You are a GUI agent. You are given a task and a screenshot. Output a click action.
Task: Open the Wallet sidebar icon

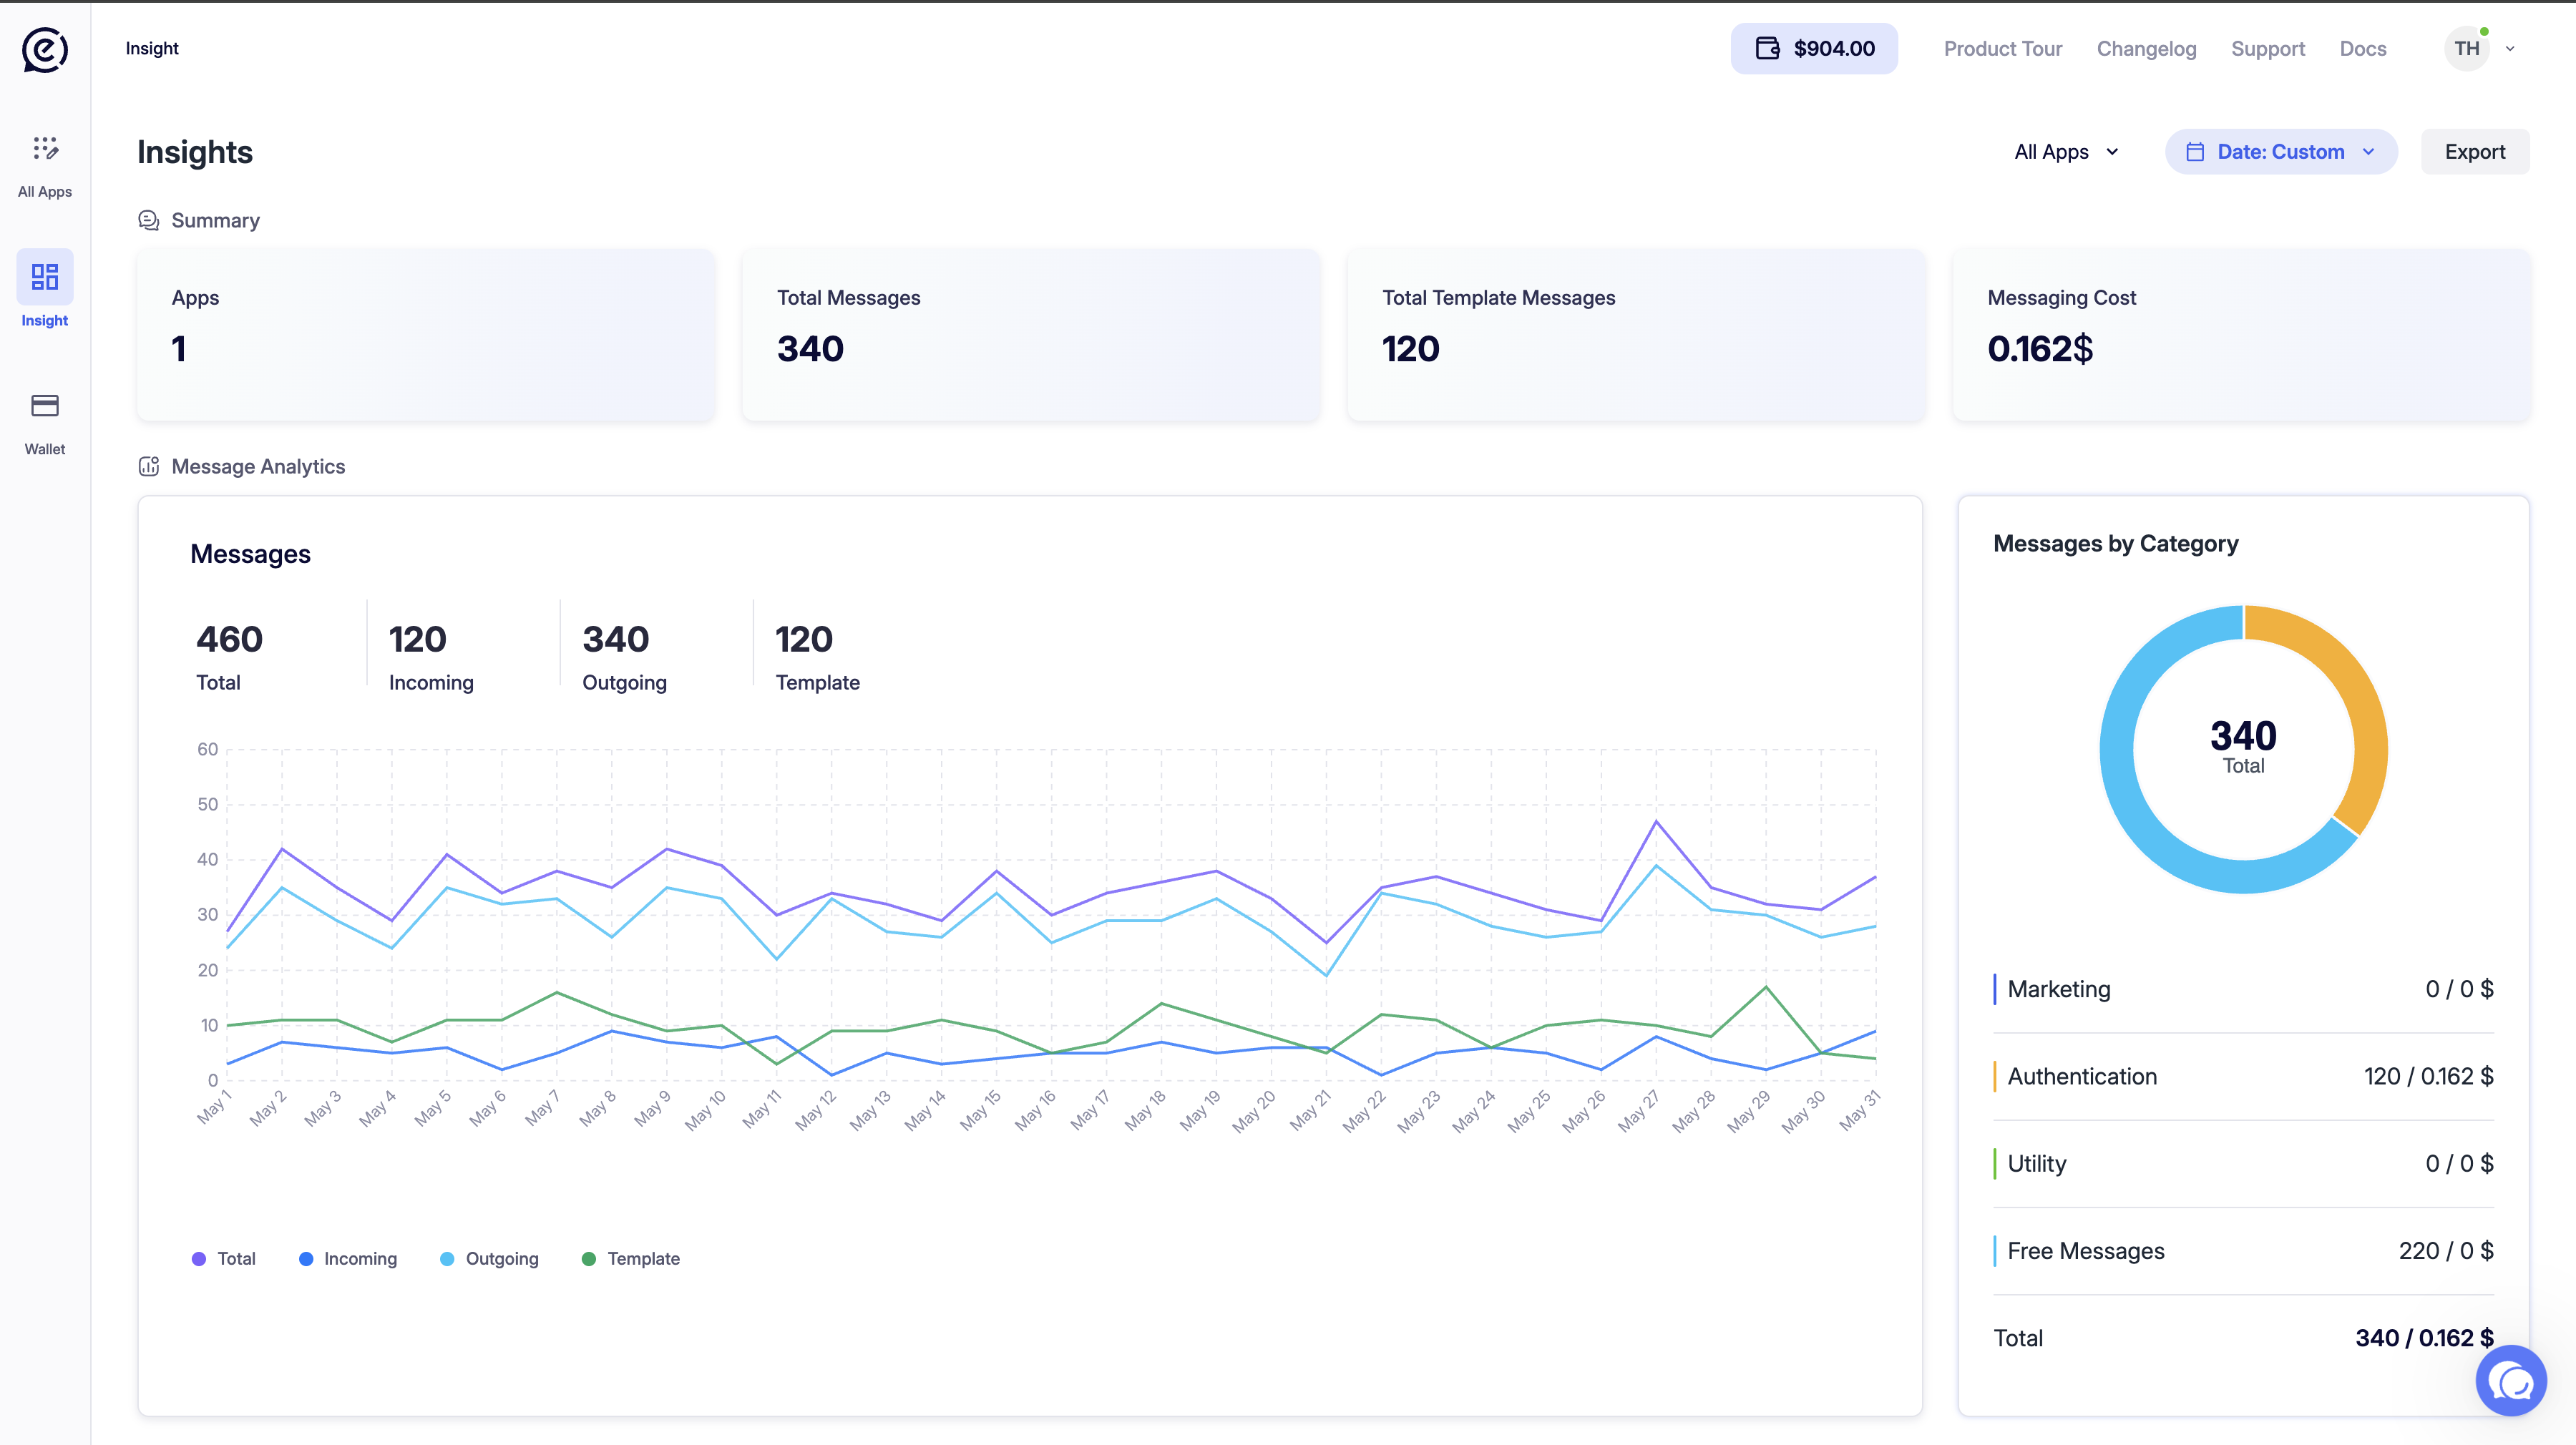tap(45, 405)
